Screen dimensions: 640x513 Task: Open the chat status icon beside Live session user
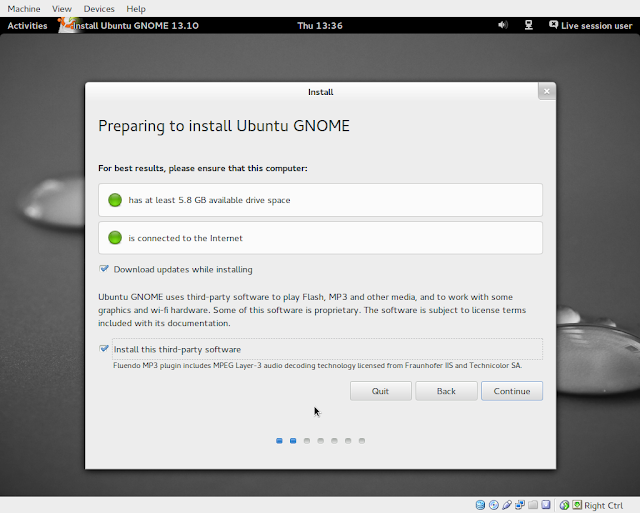(x=553, y=25)
